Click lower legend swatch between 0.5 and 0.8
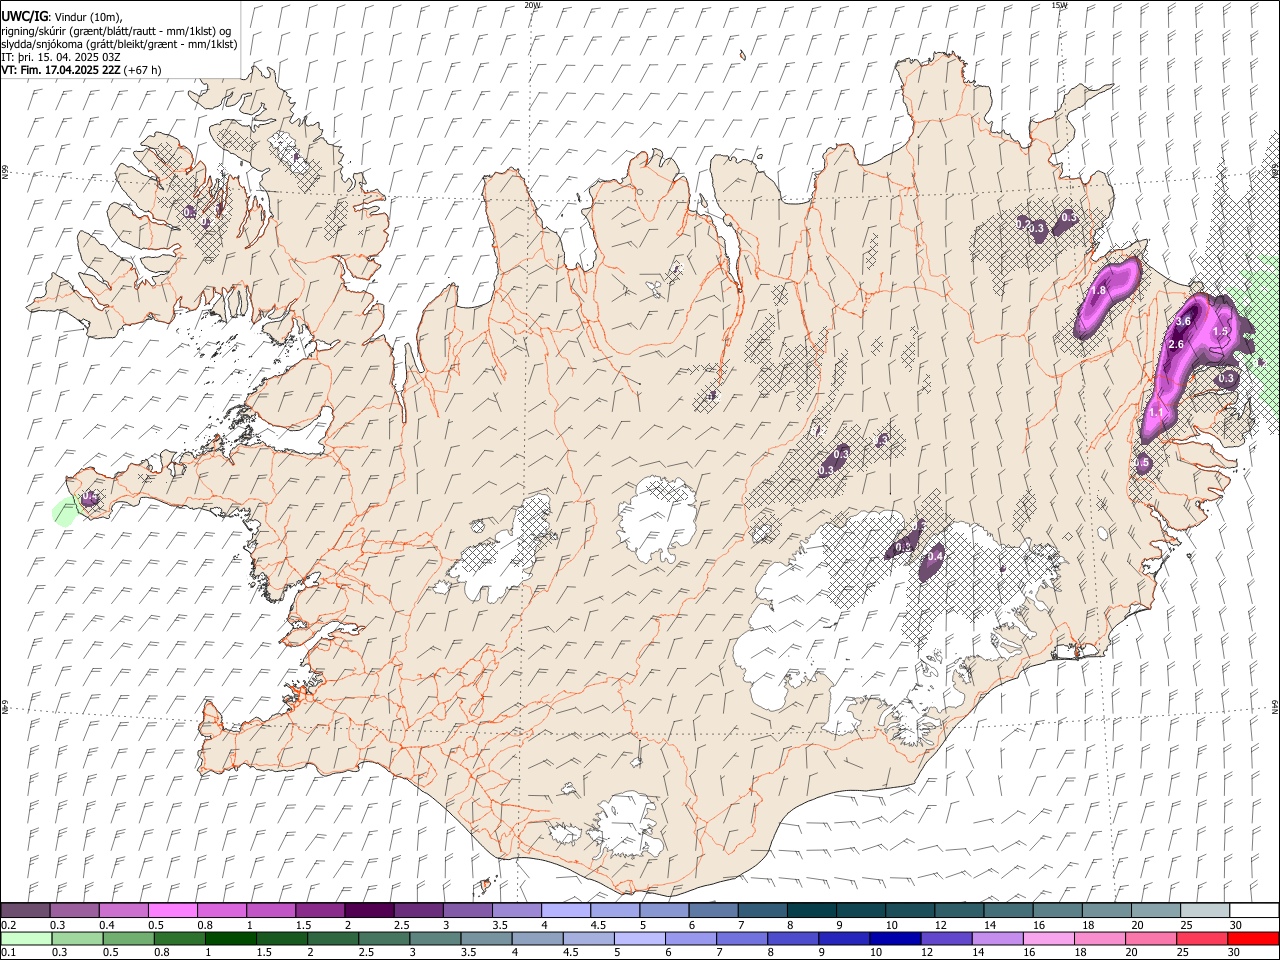Viewport: 1280px width, 960px height. tap(127, 938)
